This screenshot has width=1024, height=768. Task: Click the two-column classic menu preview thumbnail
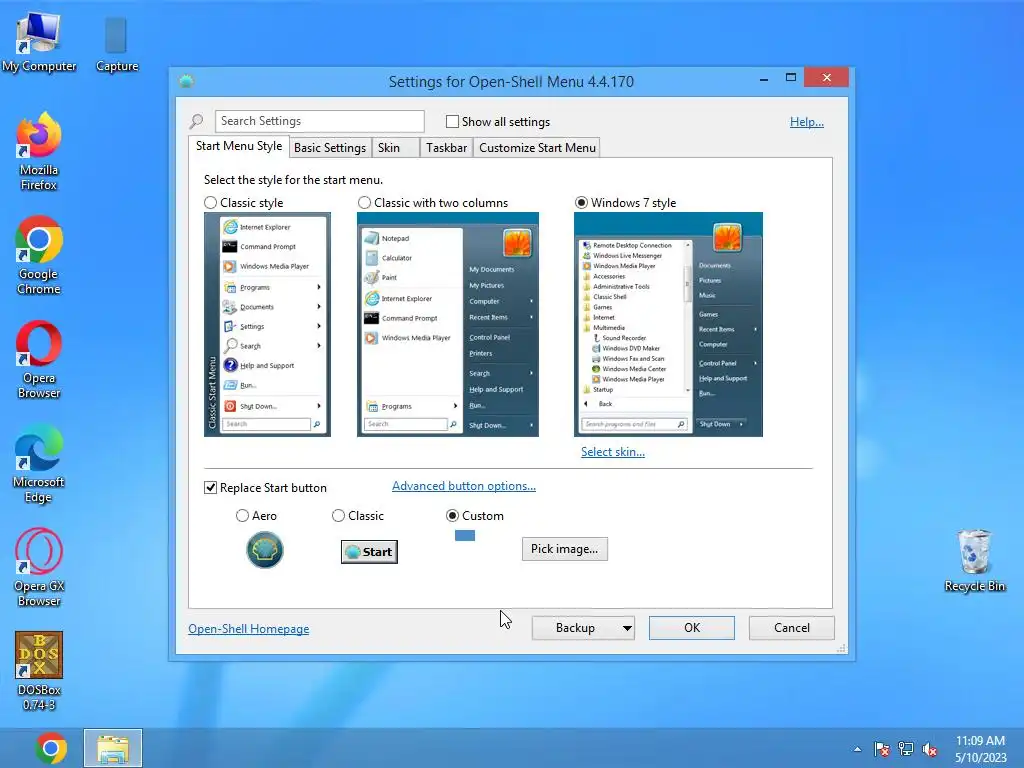[x=447, y=325]
